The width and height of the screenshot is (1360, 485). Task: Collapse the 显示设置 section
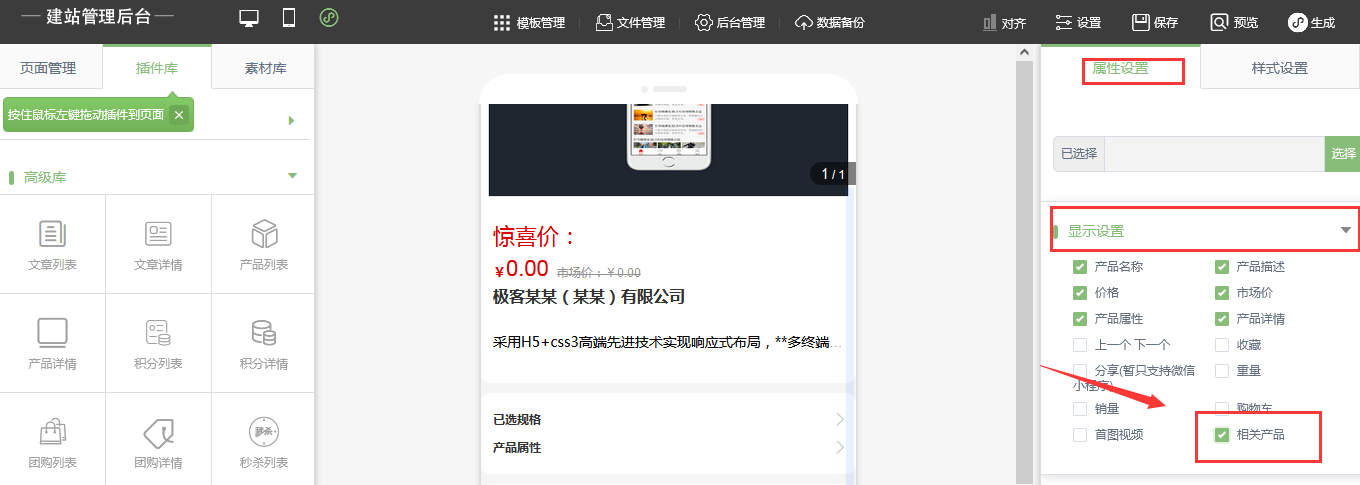coord(1345,231)
